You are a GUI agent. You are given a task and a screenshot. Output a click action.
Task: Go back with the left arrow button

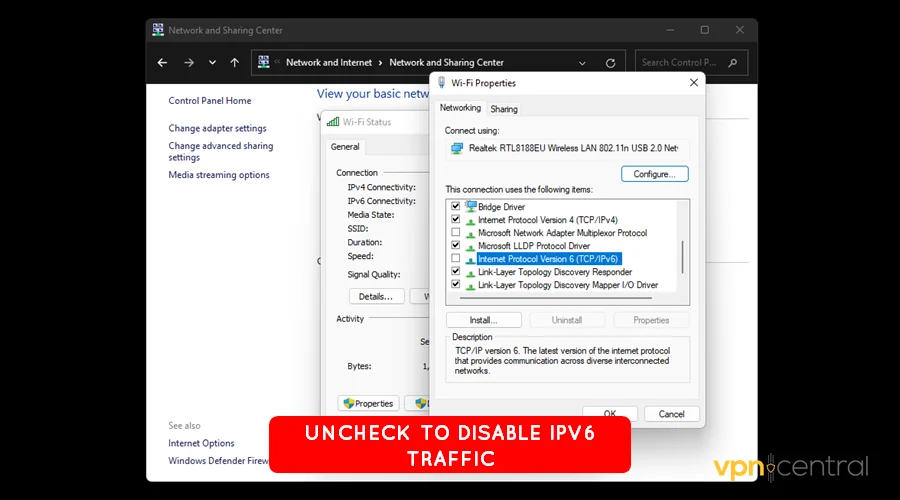tap(162, 63)
